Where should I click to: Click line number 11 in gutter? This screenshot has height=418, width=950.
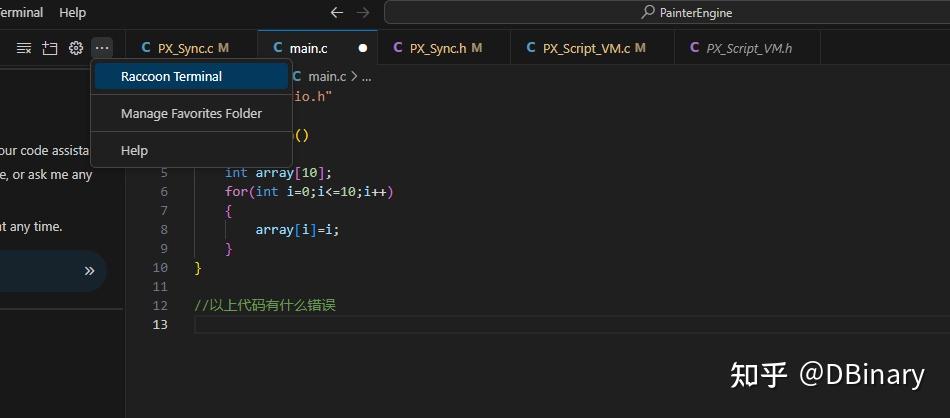click(160, 287)
